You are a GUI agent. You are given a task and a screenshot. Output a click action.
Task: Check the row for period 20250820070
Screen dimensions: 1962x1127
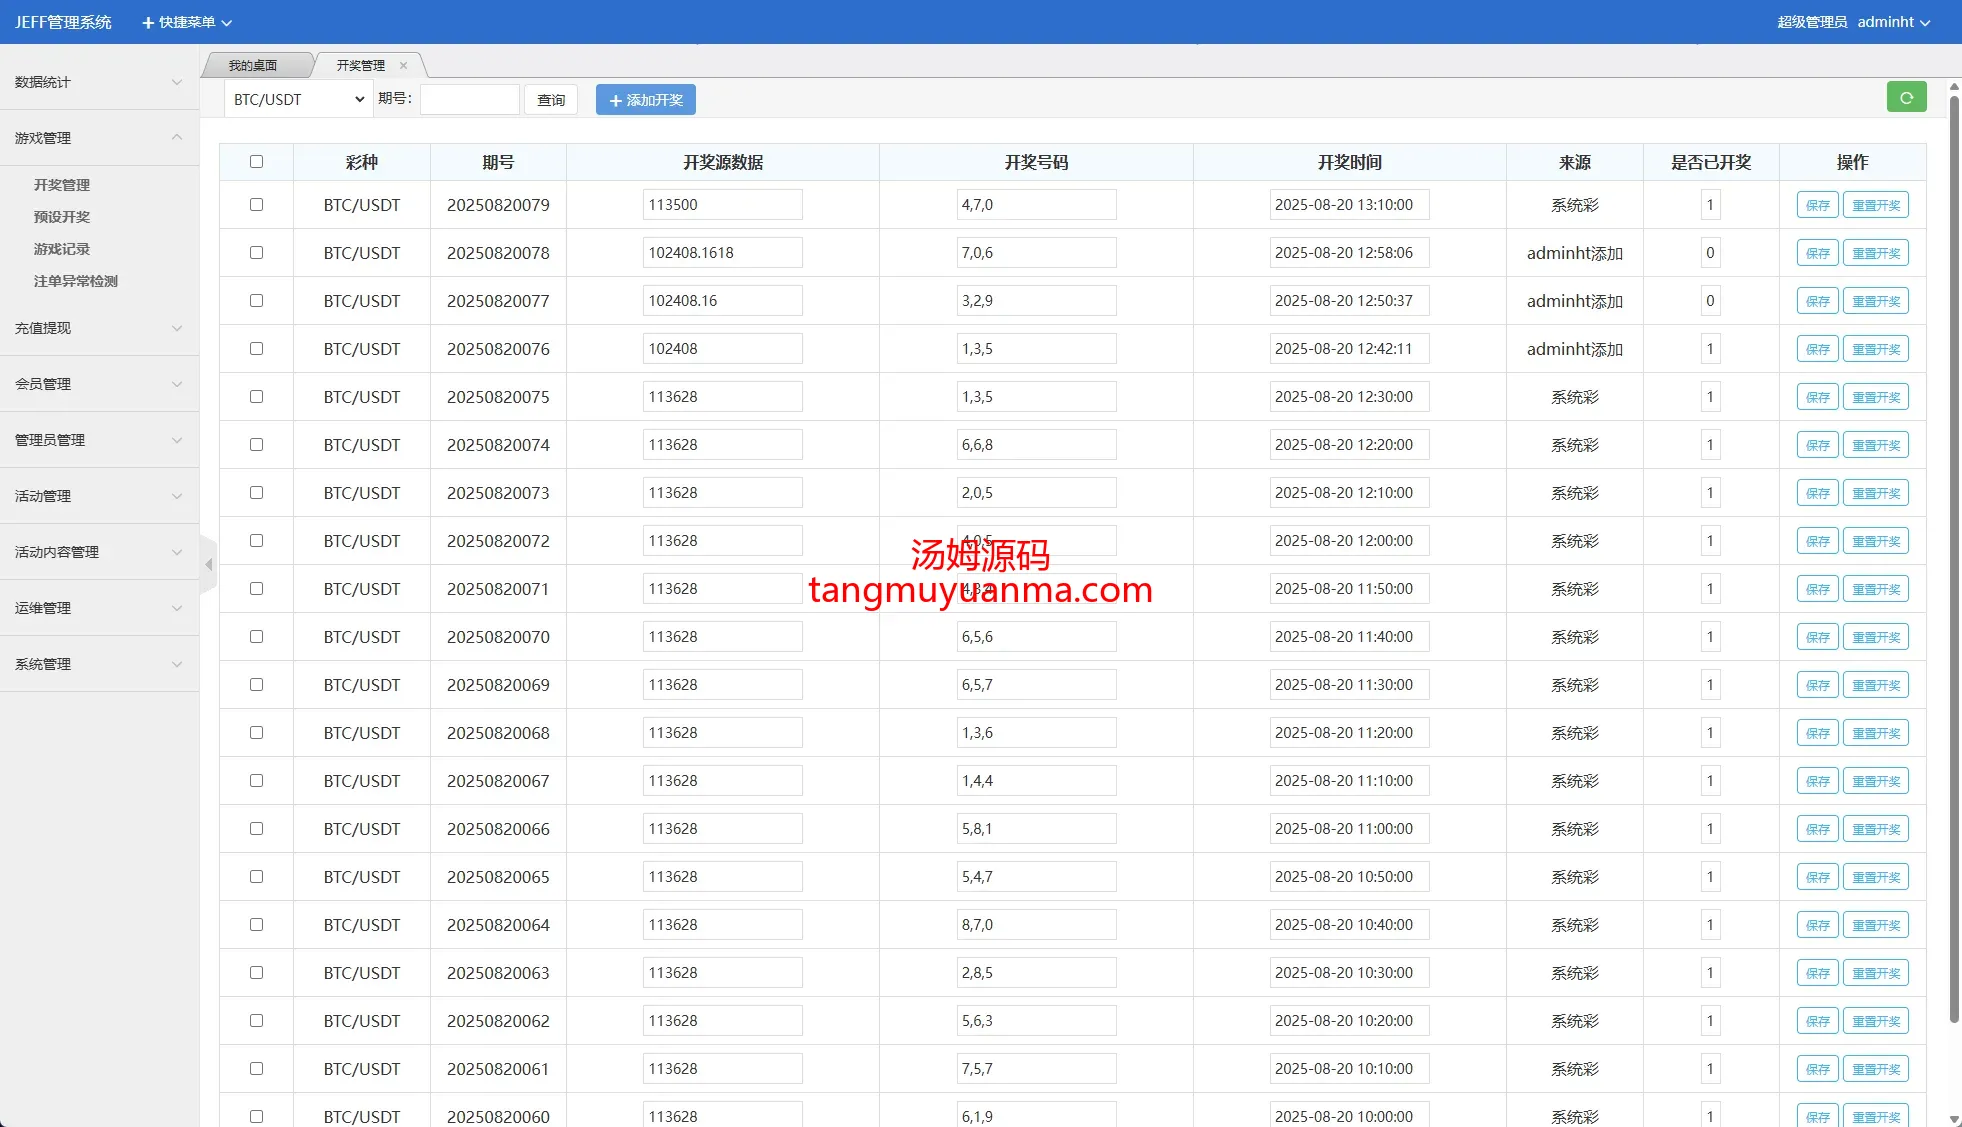[256, 637]
